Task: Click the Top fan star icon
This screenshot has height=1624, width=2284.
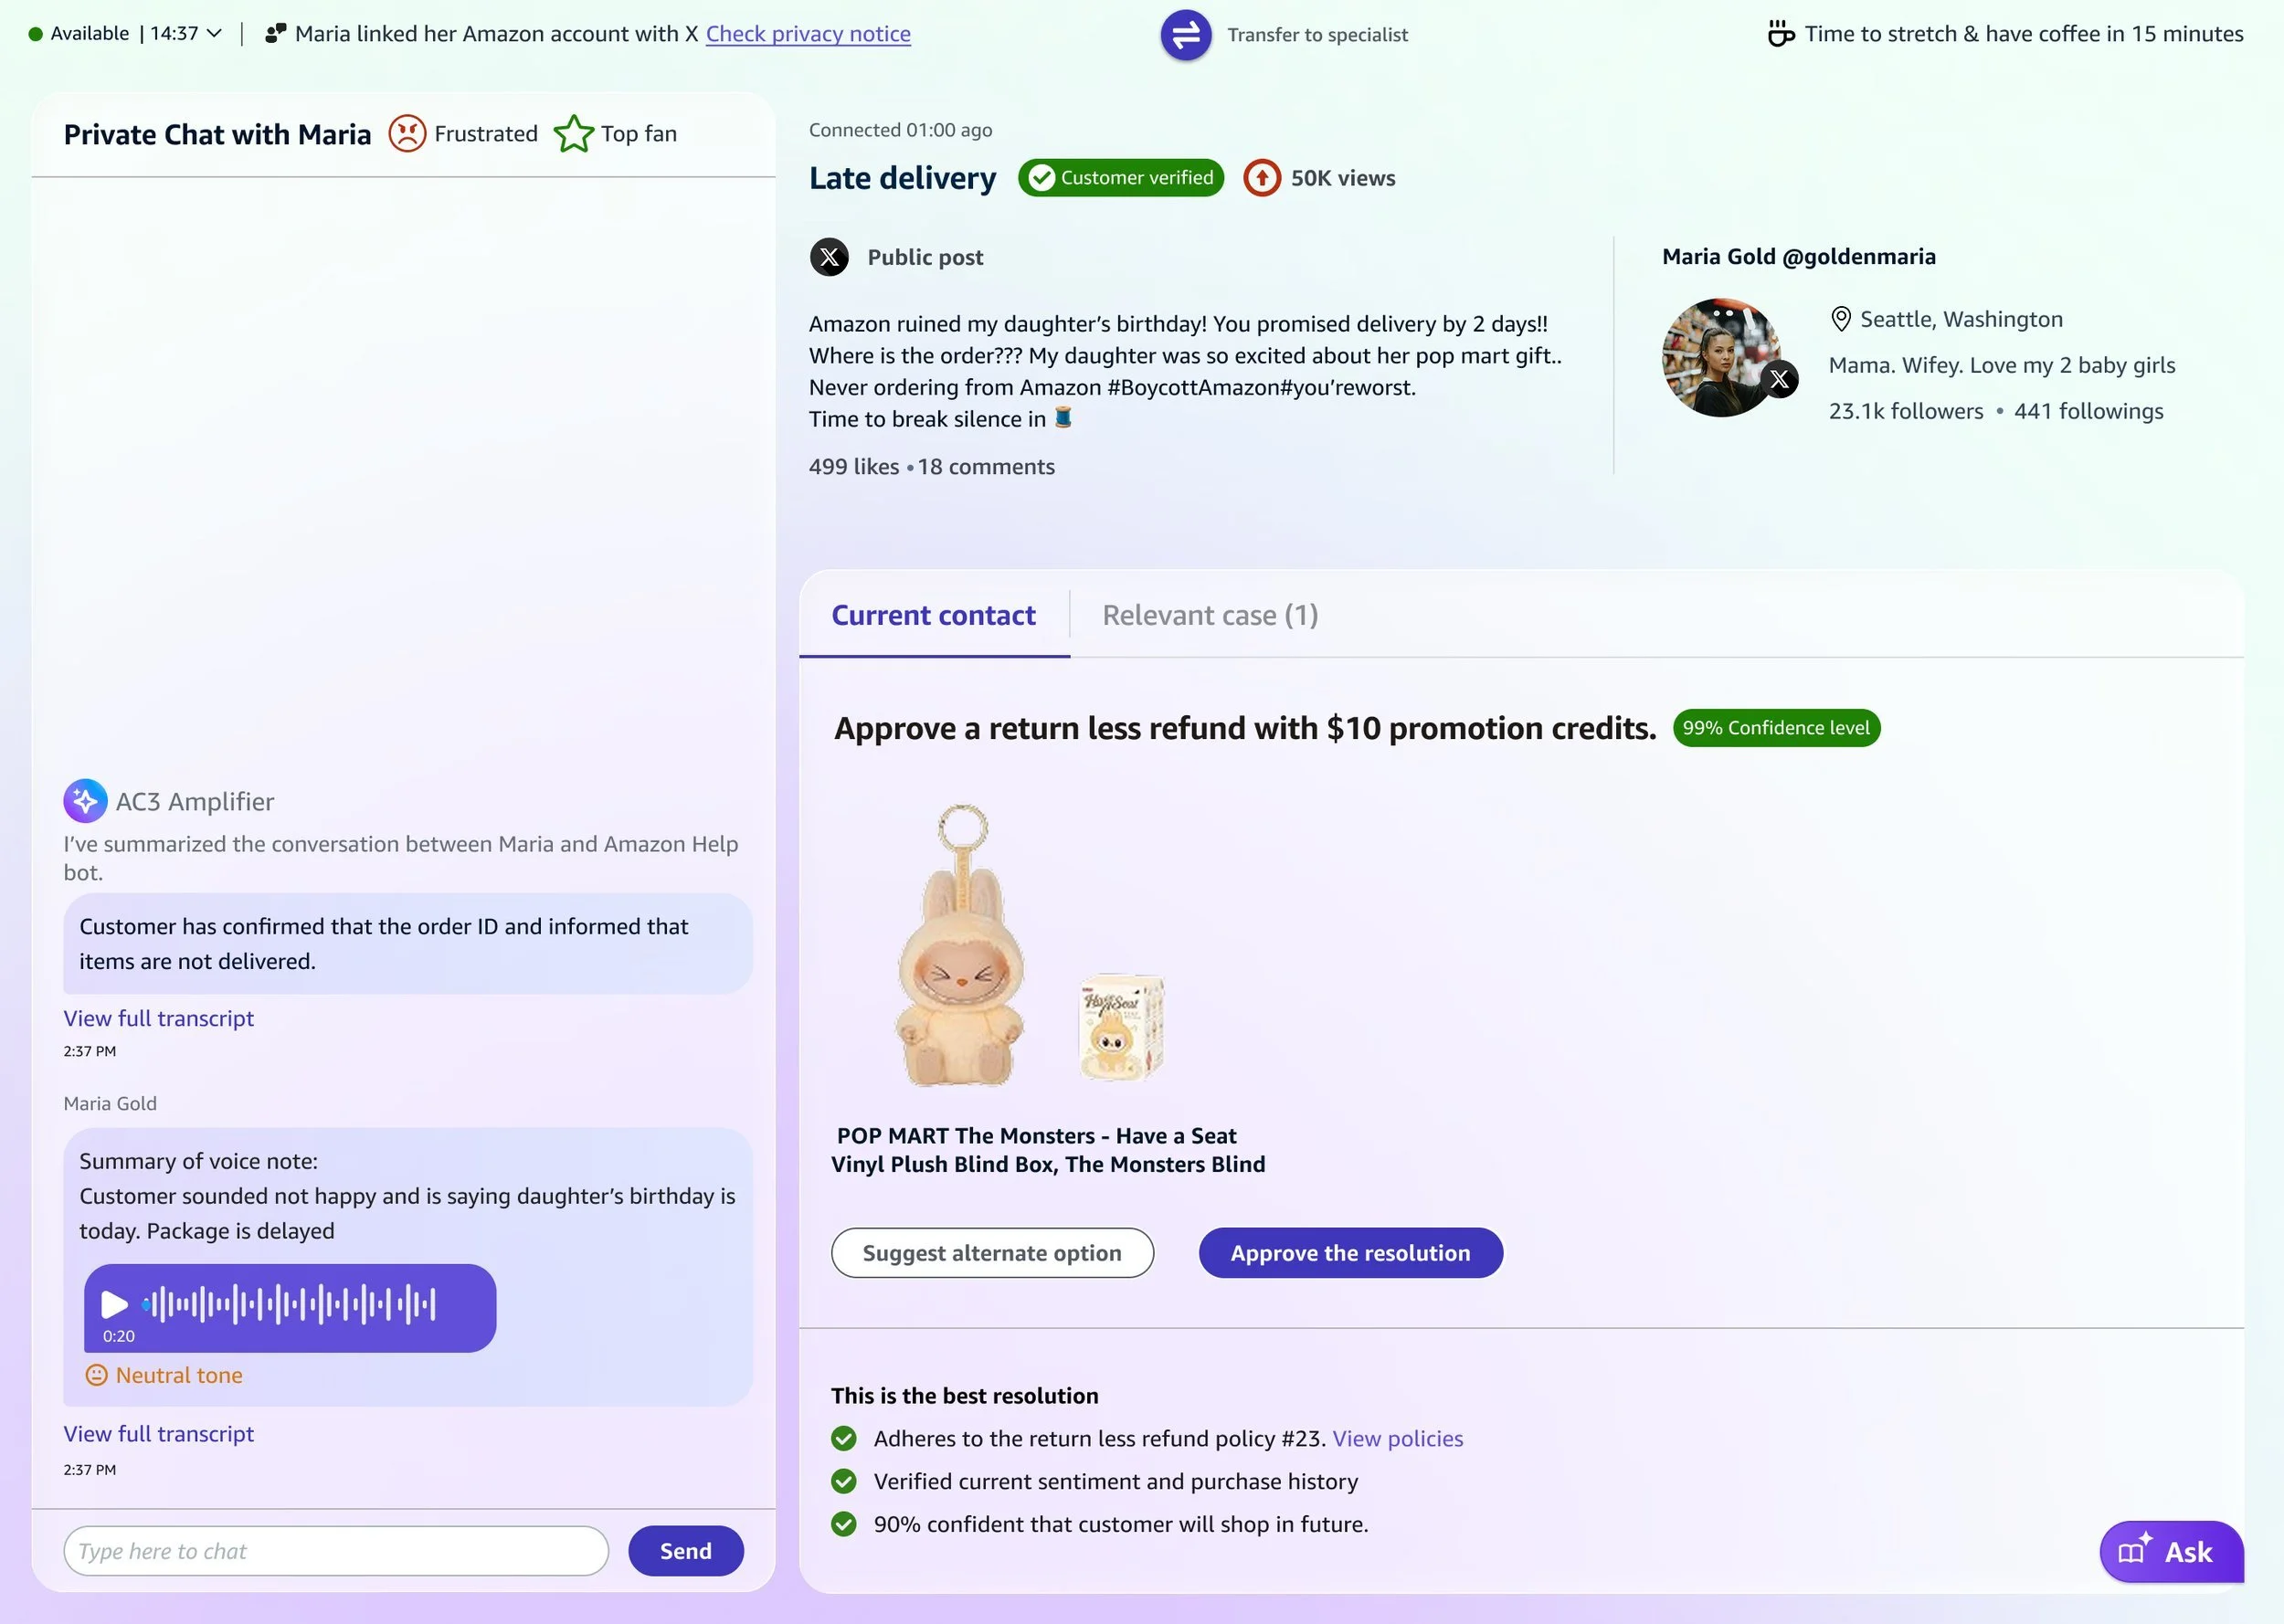Action: 574,134
